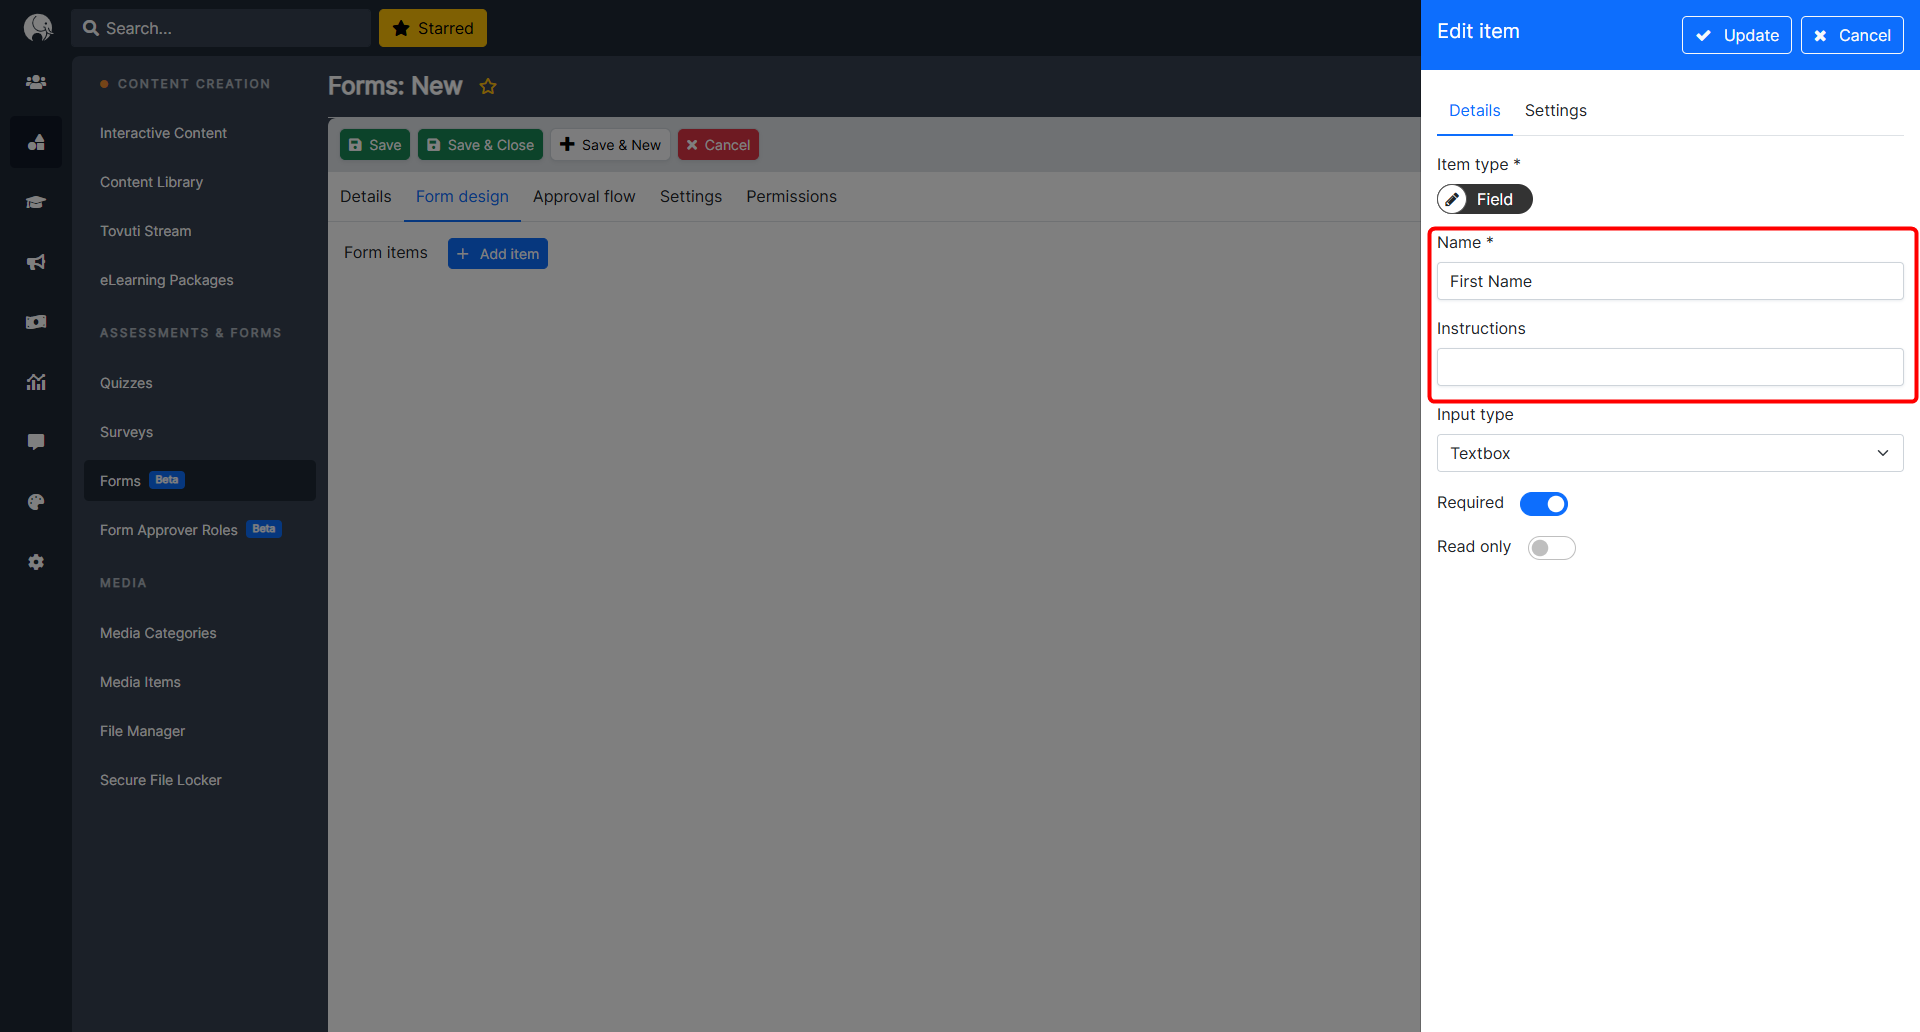Viewport: 1920px width, 1032px height.
Task: Toggle the Required switch off
Action: coord(1544,504)
